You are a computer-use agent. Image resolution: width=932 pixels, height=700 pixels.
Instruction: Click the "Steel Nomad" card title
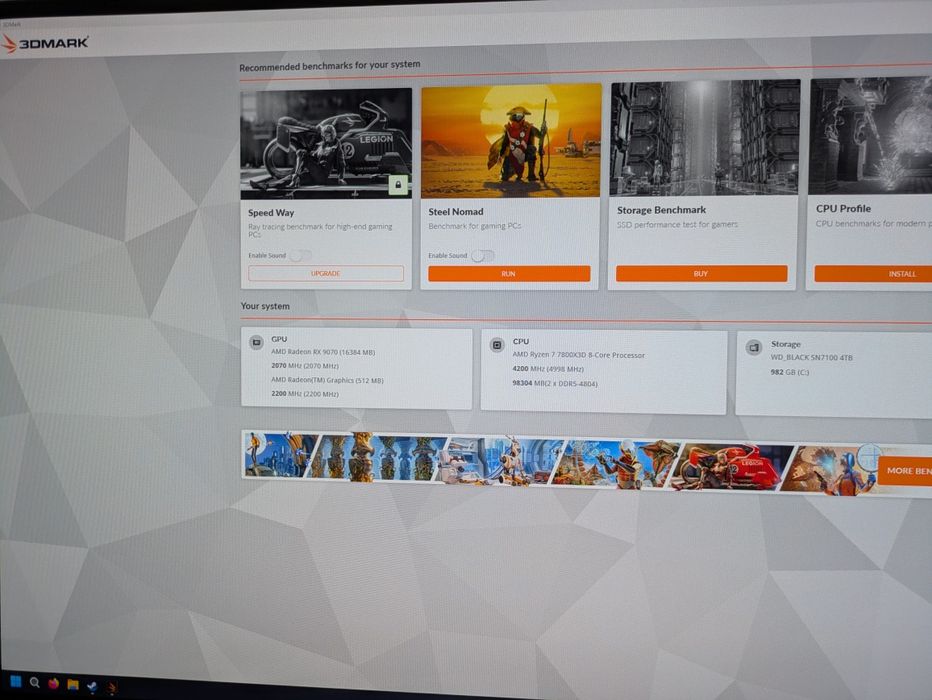tap(456, 212)
